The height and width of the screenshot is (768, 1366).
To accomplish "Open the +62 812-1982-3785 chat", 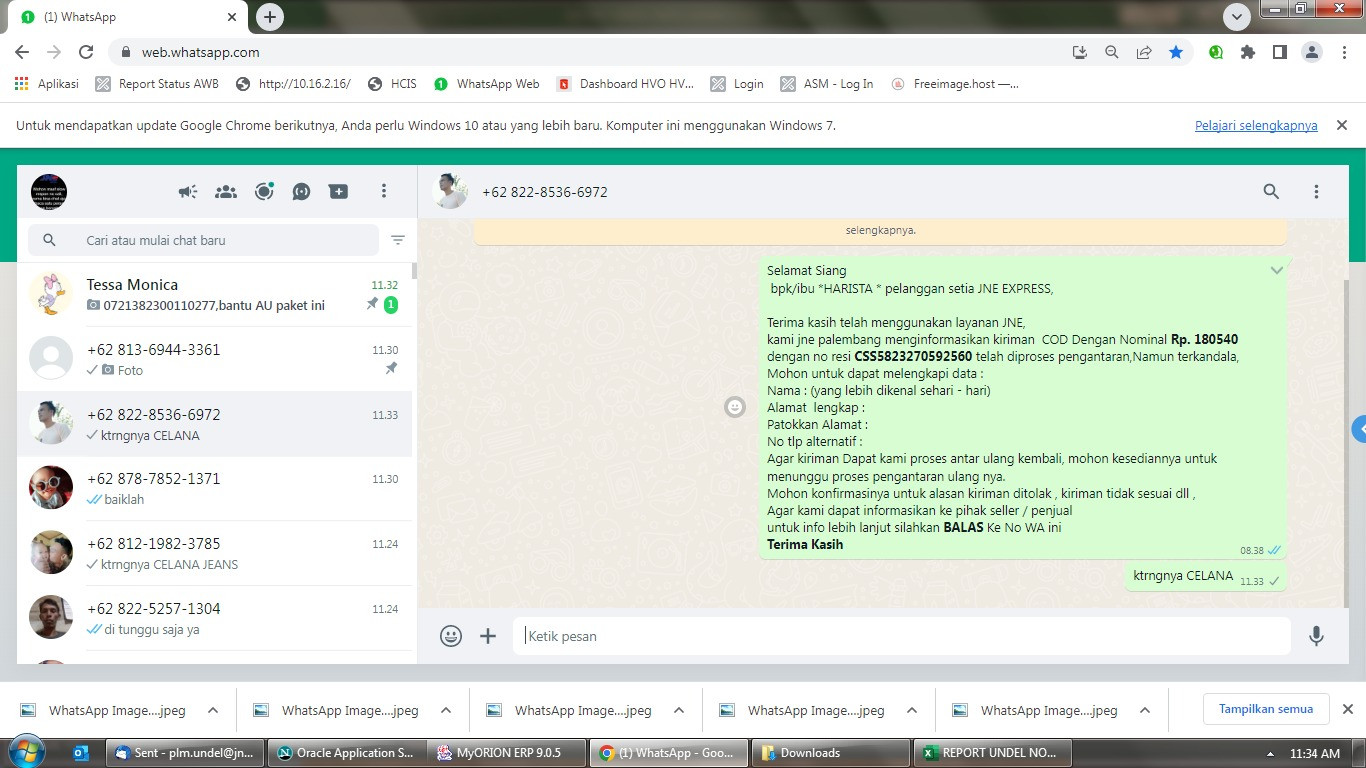I will pyautogui.click(x=215, y=553).
